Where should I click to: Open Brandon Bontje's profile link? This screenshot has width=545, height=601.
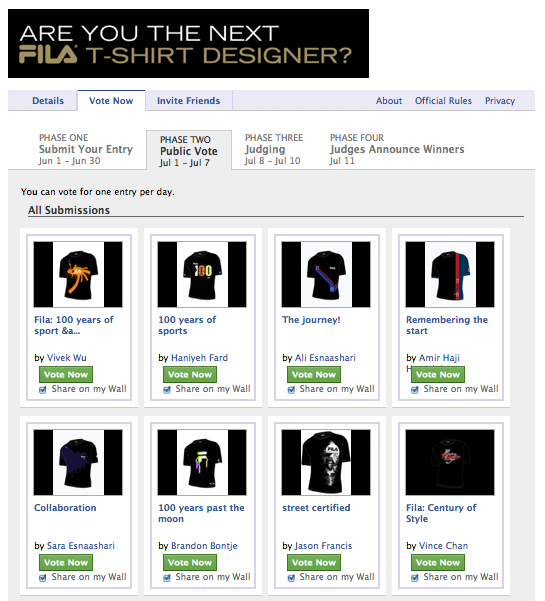coord(204,545)
